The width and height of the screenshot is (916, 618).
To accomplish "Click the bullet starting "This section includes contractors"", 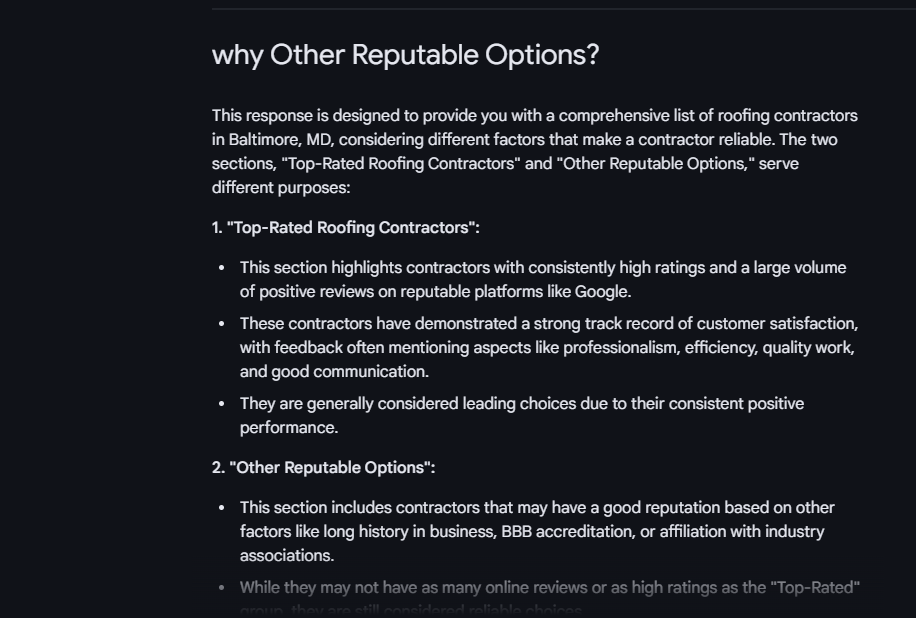I will tap(537, 531).
